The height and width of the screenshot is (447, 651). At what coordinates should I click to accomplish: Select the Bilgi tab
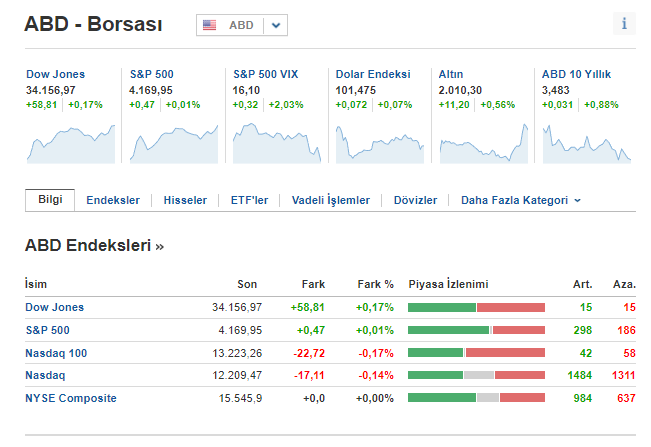point(50,199)
